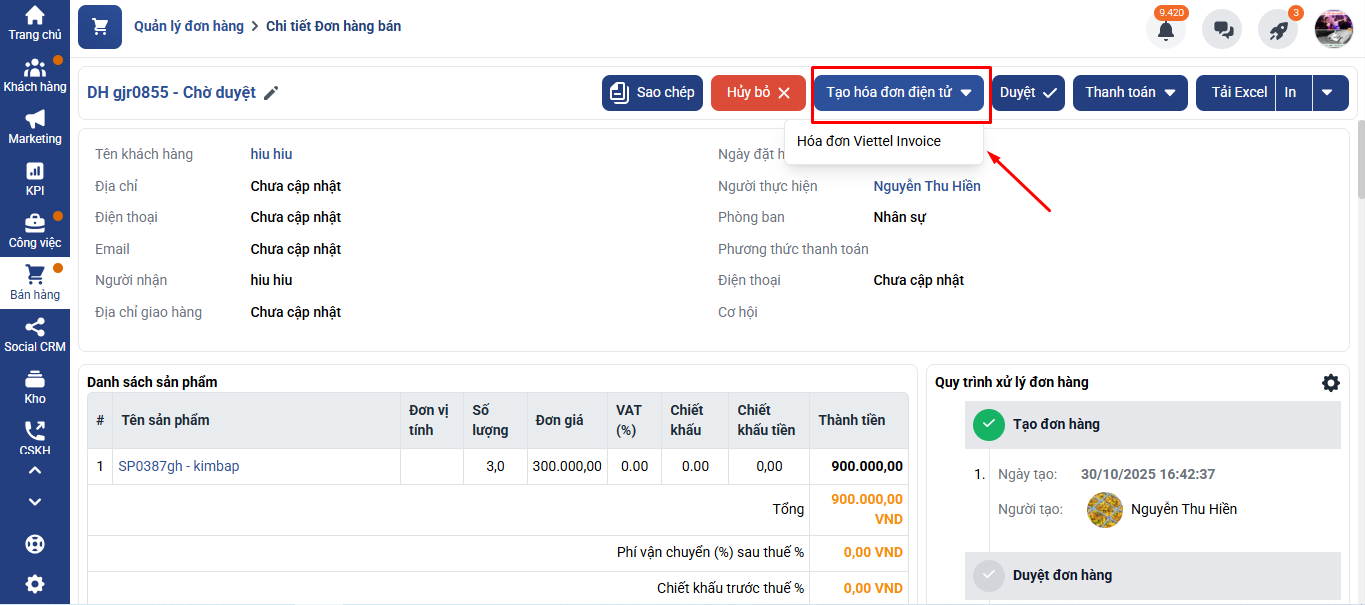Navigate to Quản lý đơn hàng breadcrumb
This screenshot has height=605, width=1365.
(x=189, y=26)
